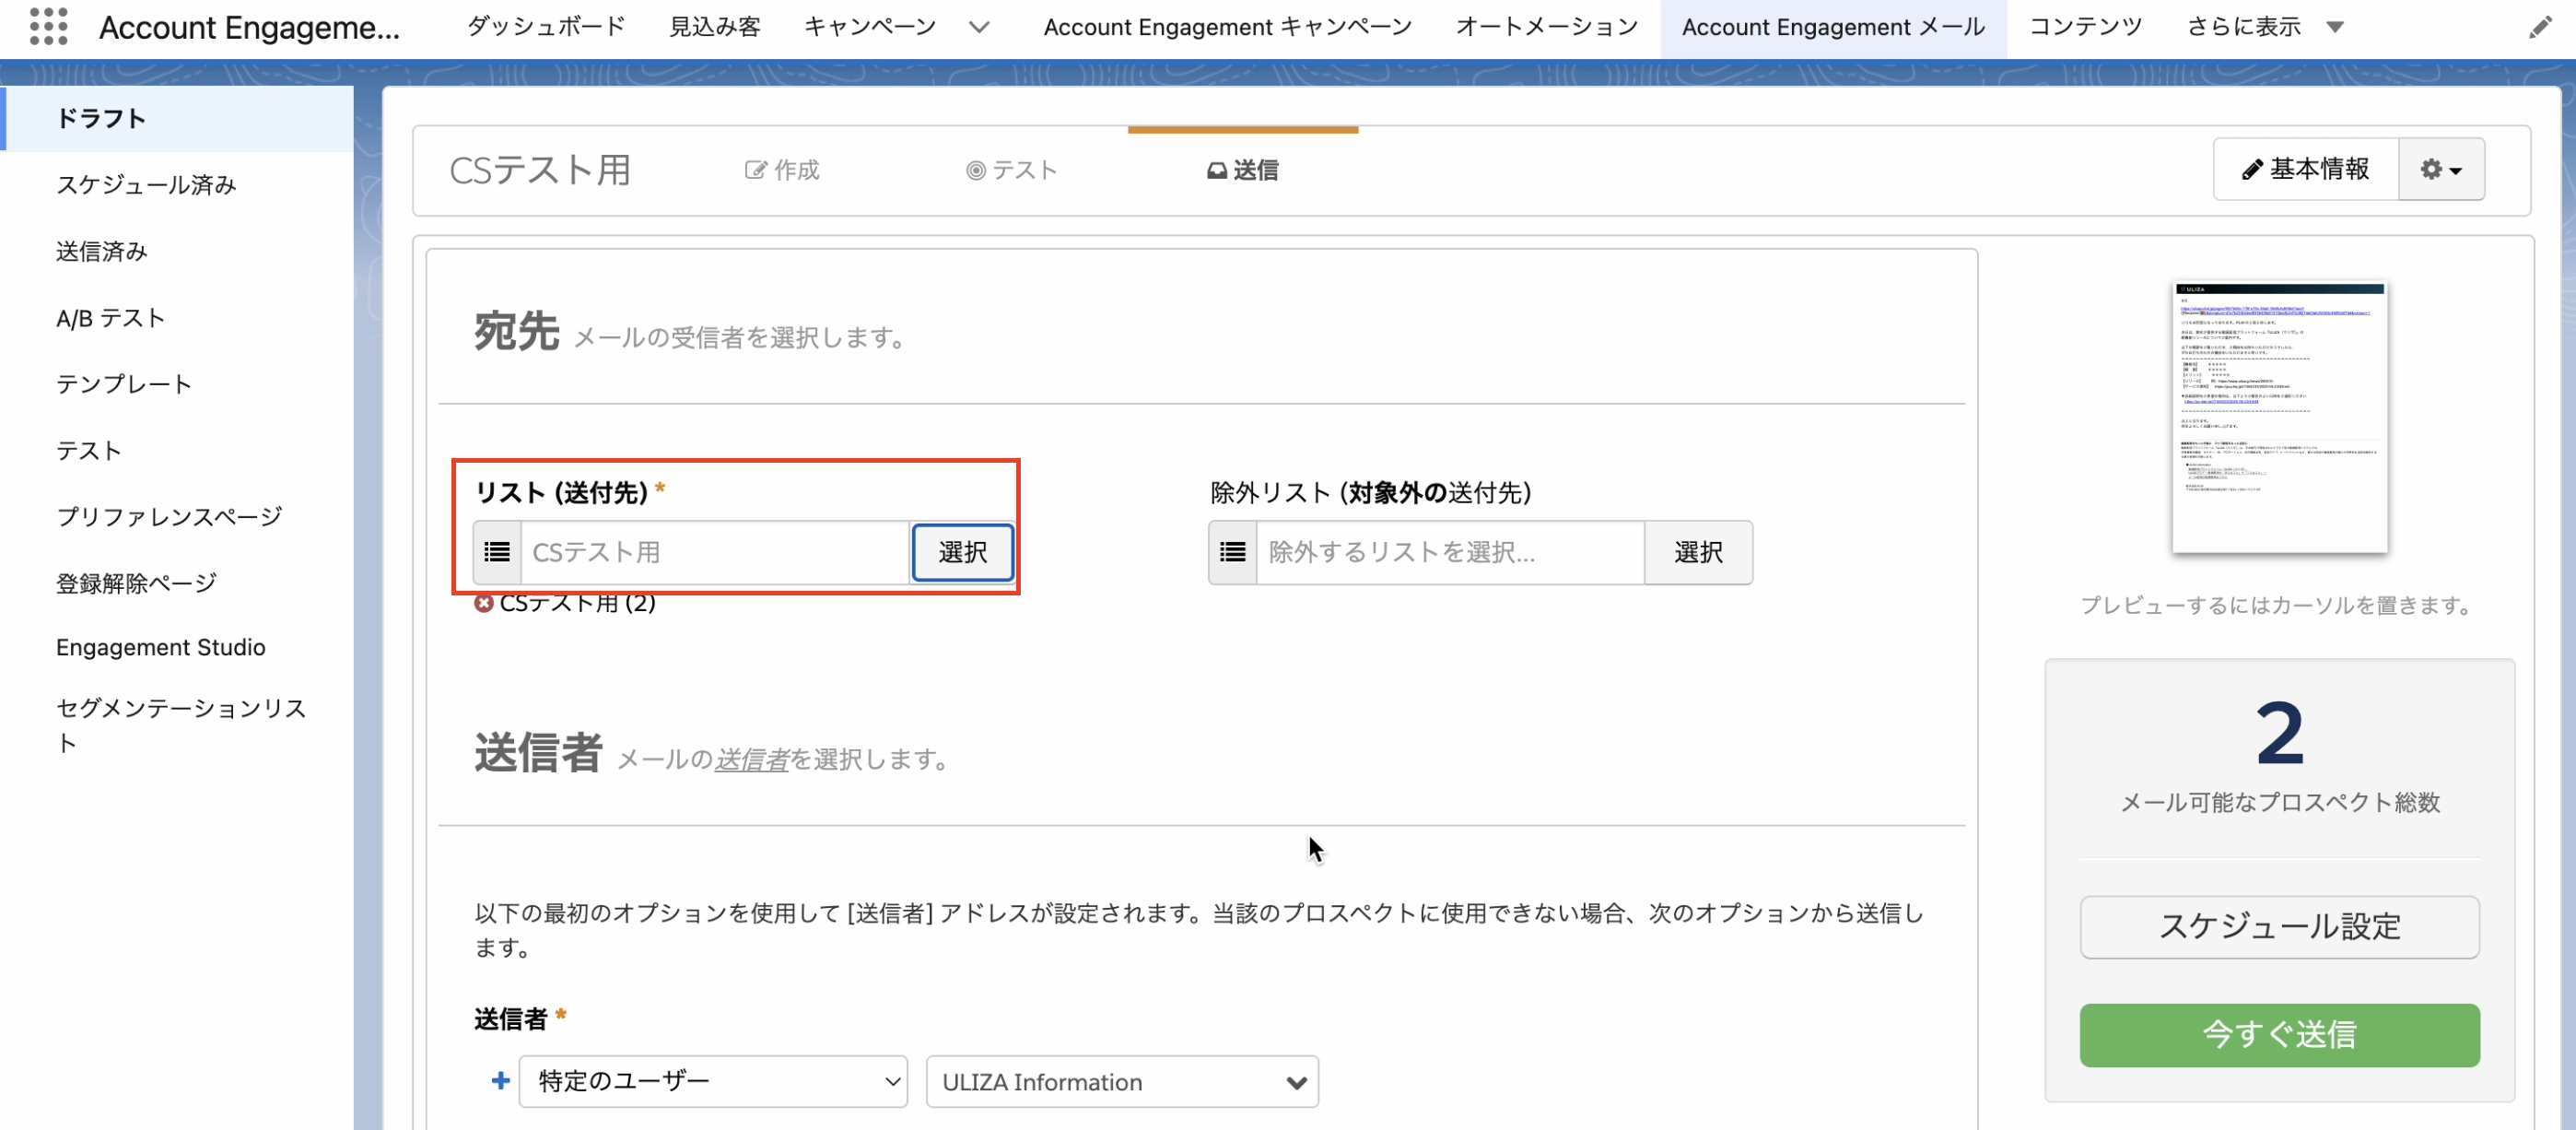Viewport: 2576px width, 1130px height.
Task: Open Engagement Studio in sidebar
Action: (160, 647)
